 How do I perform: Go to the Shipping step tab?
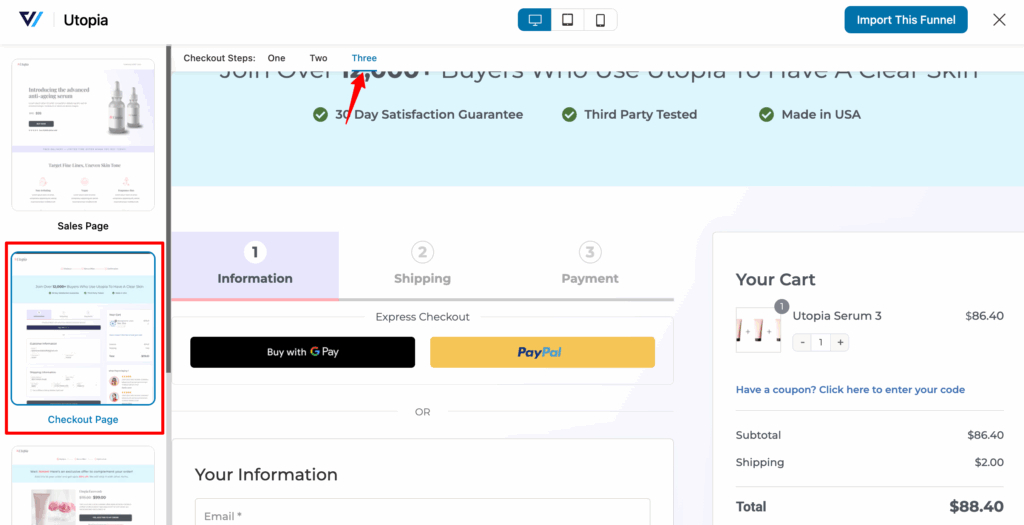pos(423,265)
